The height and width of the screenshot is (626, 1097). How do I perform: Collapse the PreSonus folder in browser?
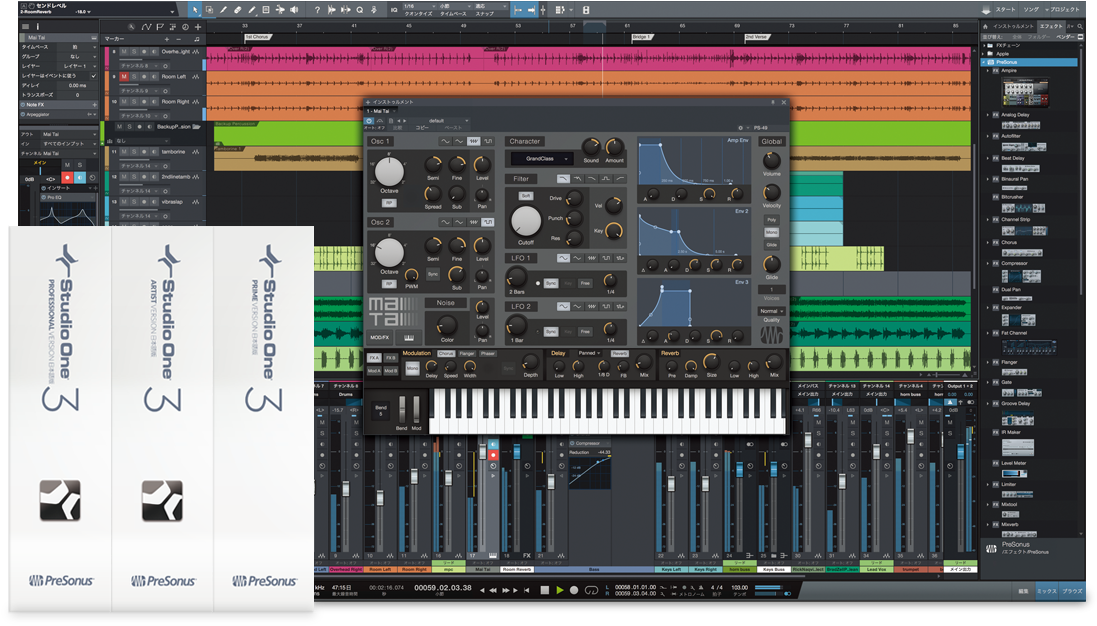[984, 62]
